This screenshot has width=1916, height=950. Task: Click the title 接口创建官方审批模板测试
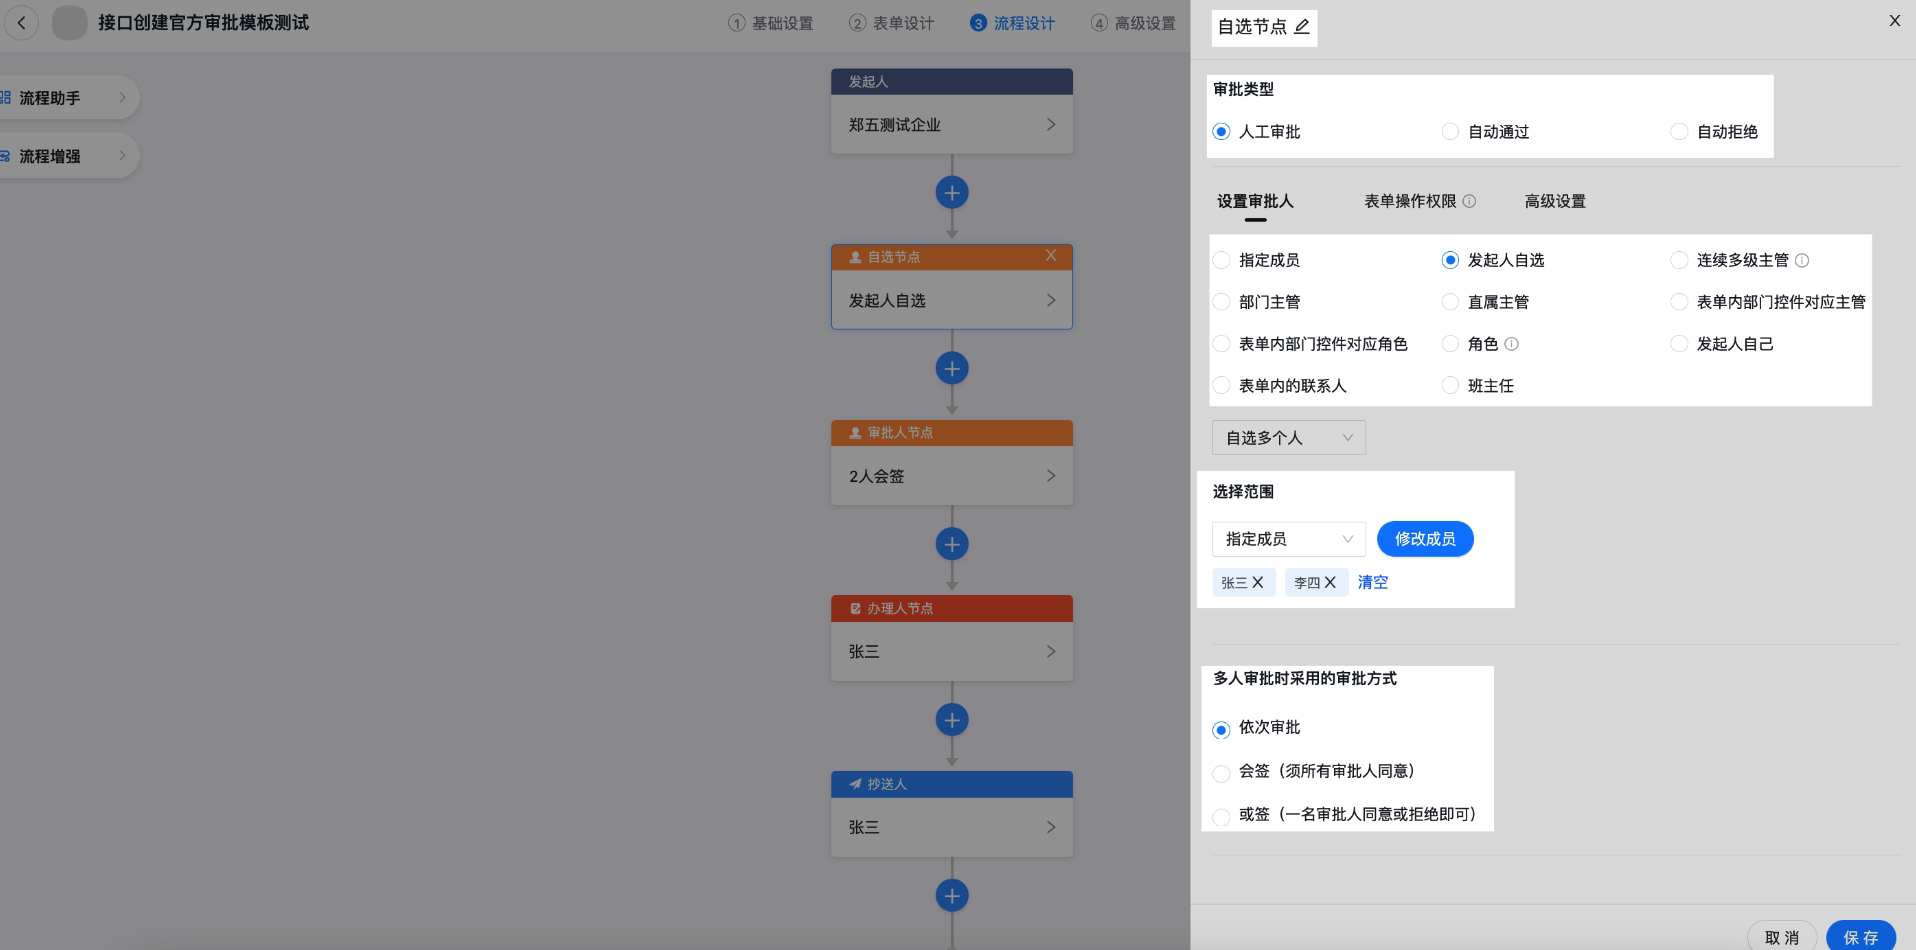tap(203, 23)
